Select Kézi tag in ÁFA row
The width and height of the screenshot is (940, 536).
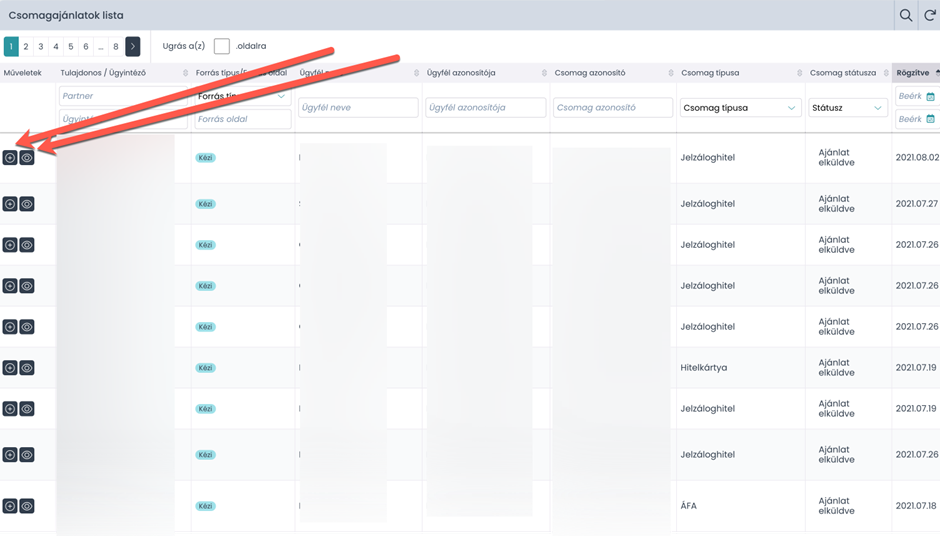click(206, 506)
